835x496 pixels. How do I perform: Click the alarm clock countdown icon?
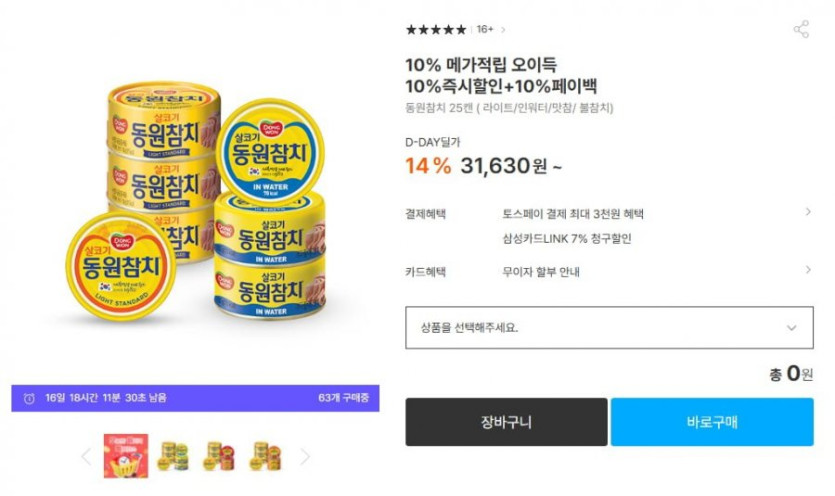coord(30,398)
